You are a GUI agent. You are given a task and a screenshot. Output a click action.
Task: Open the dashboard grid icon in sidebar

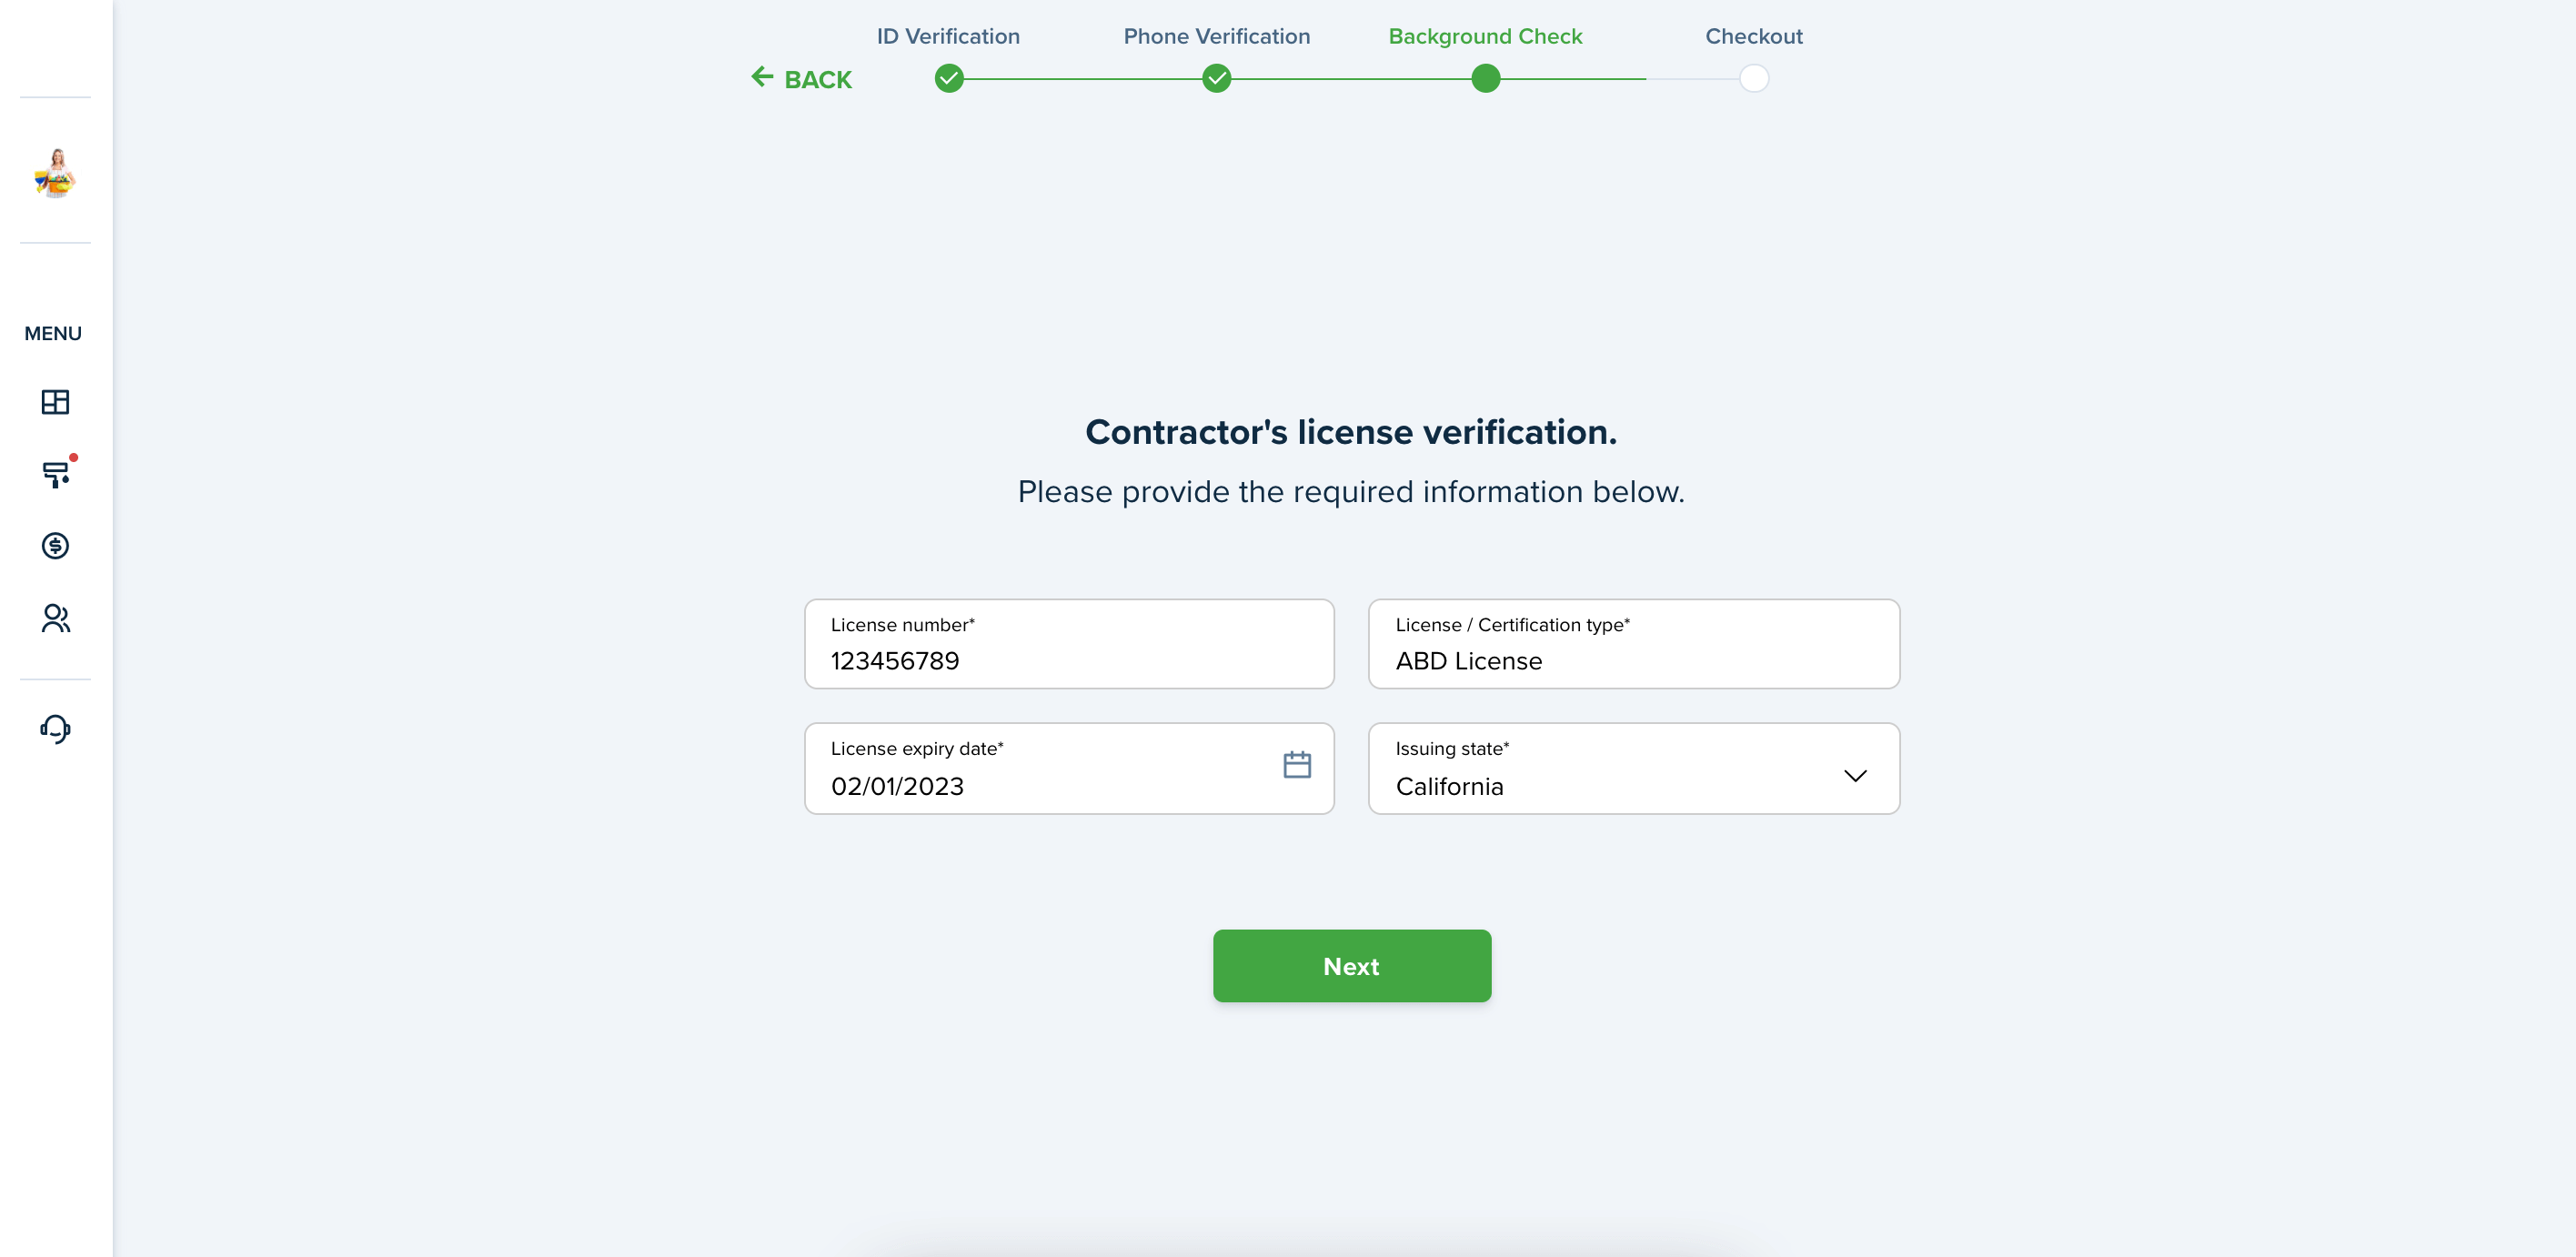pos(55,402)
